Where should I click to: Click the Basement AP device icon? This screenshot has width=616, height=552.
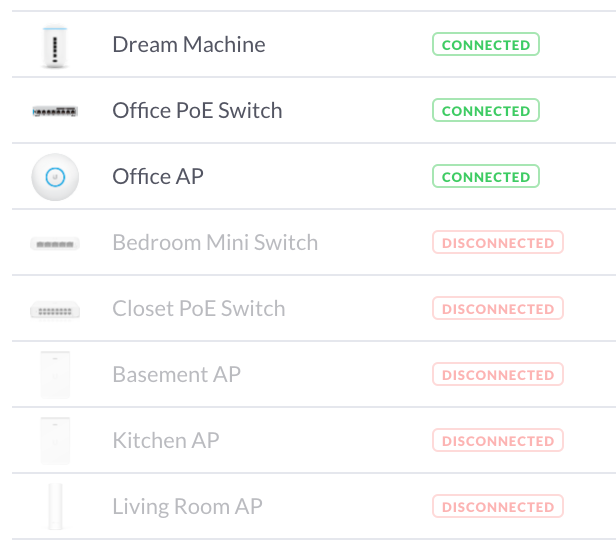55,375
